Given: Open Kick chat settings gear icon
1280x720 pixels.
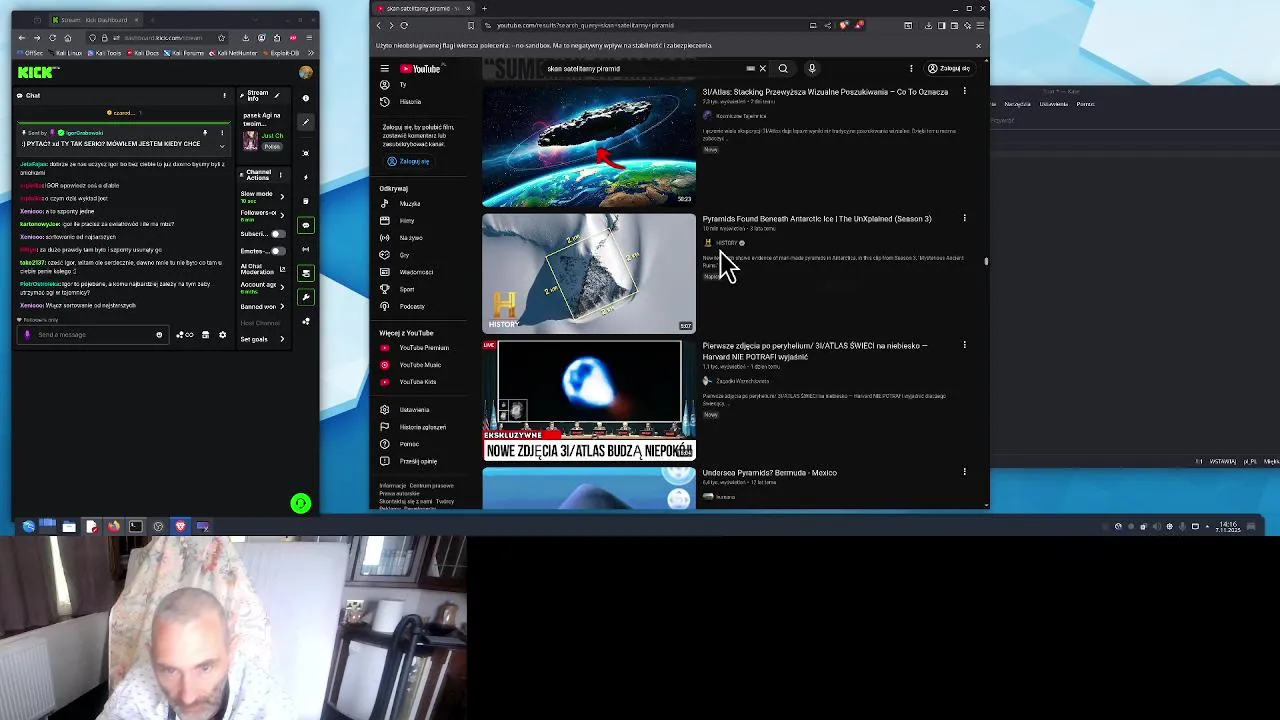Looking at the screenshot, I should [222, 335].
